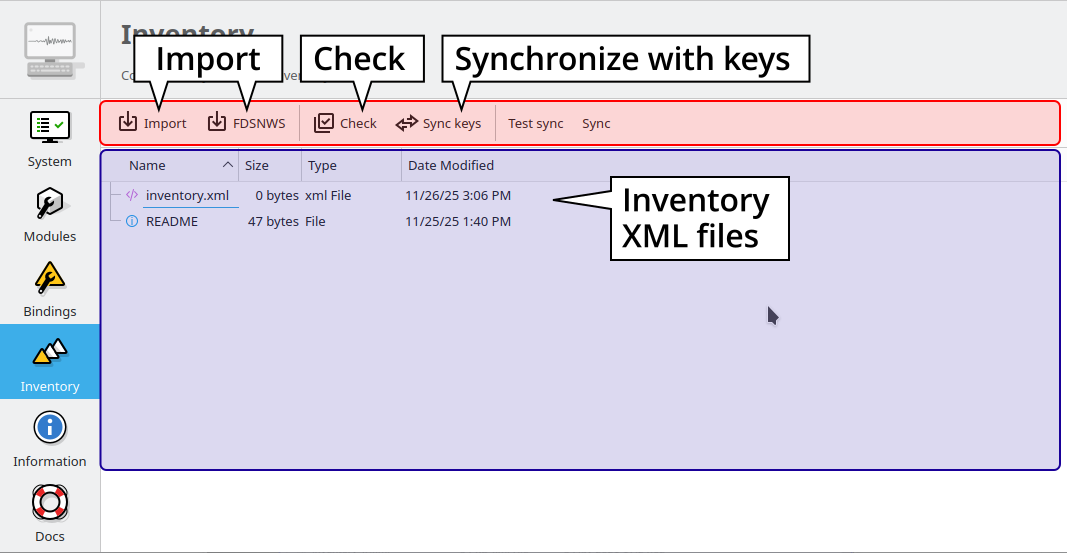Sort files by Date Modified column
The height and width of the screenshot is (553, 1067).
pyautogui.click(x=451, y=165)
